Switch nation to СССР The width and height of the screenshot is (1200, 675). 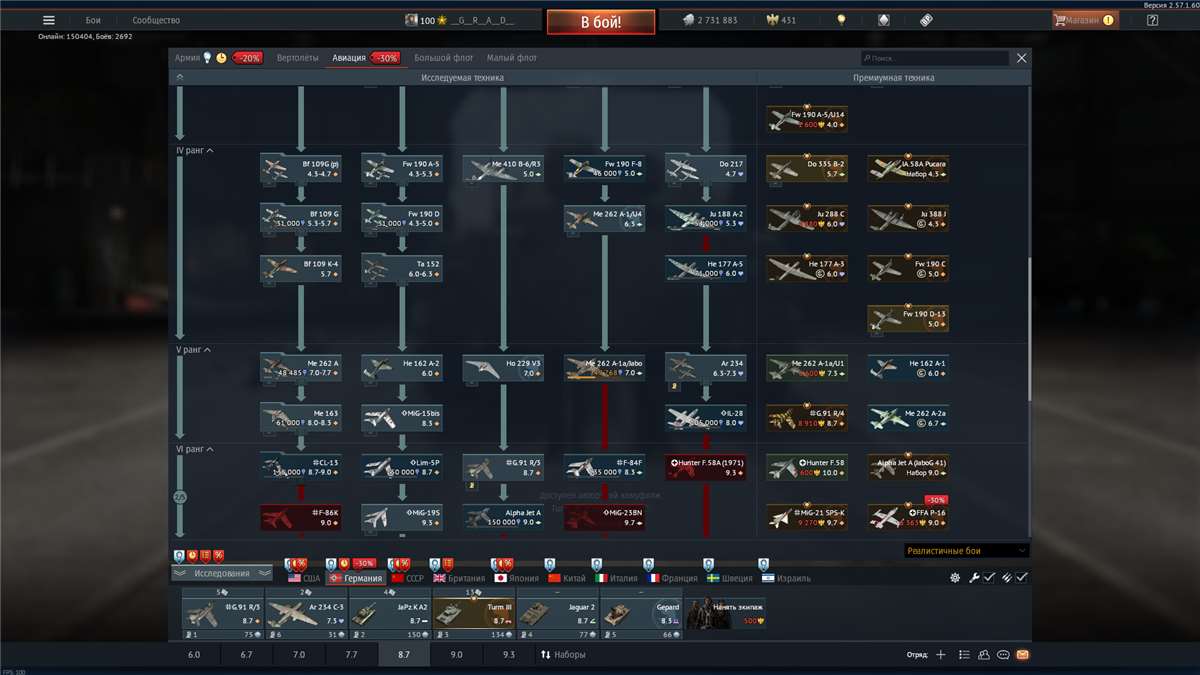click(409, 578)
